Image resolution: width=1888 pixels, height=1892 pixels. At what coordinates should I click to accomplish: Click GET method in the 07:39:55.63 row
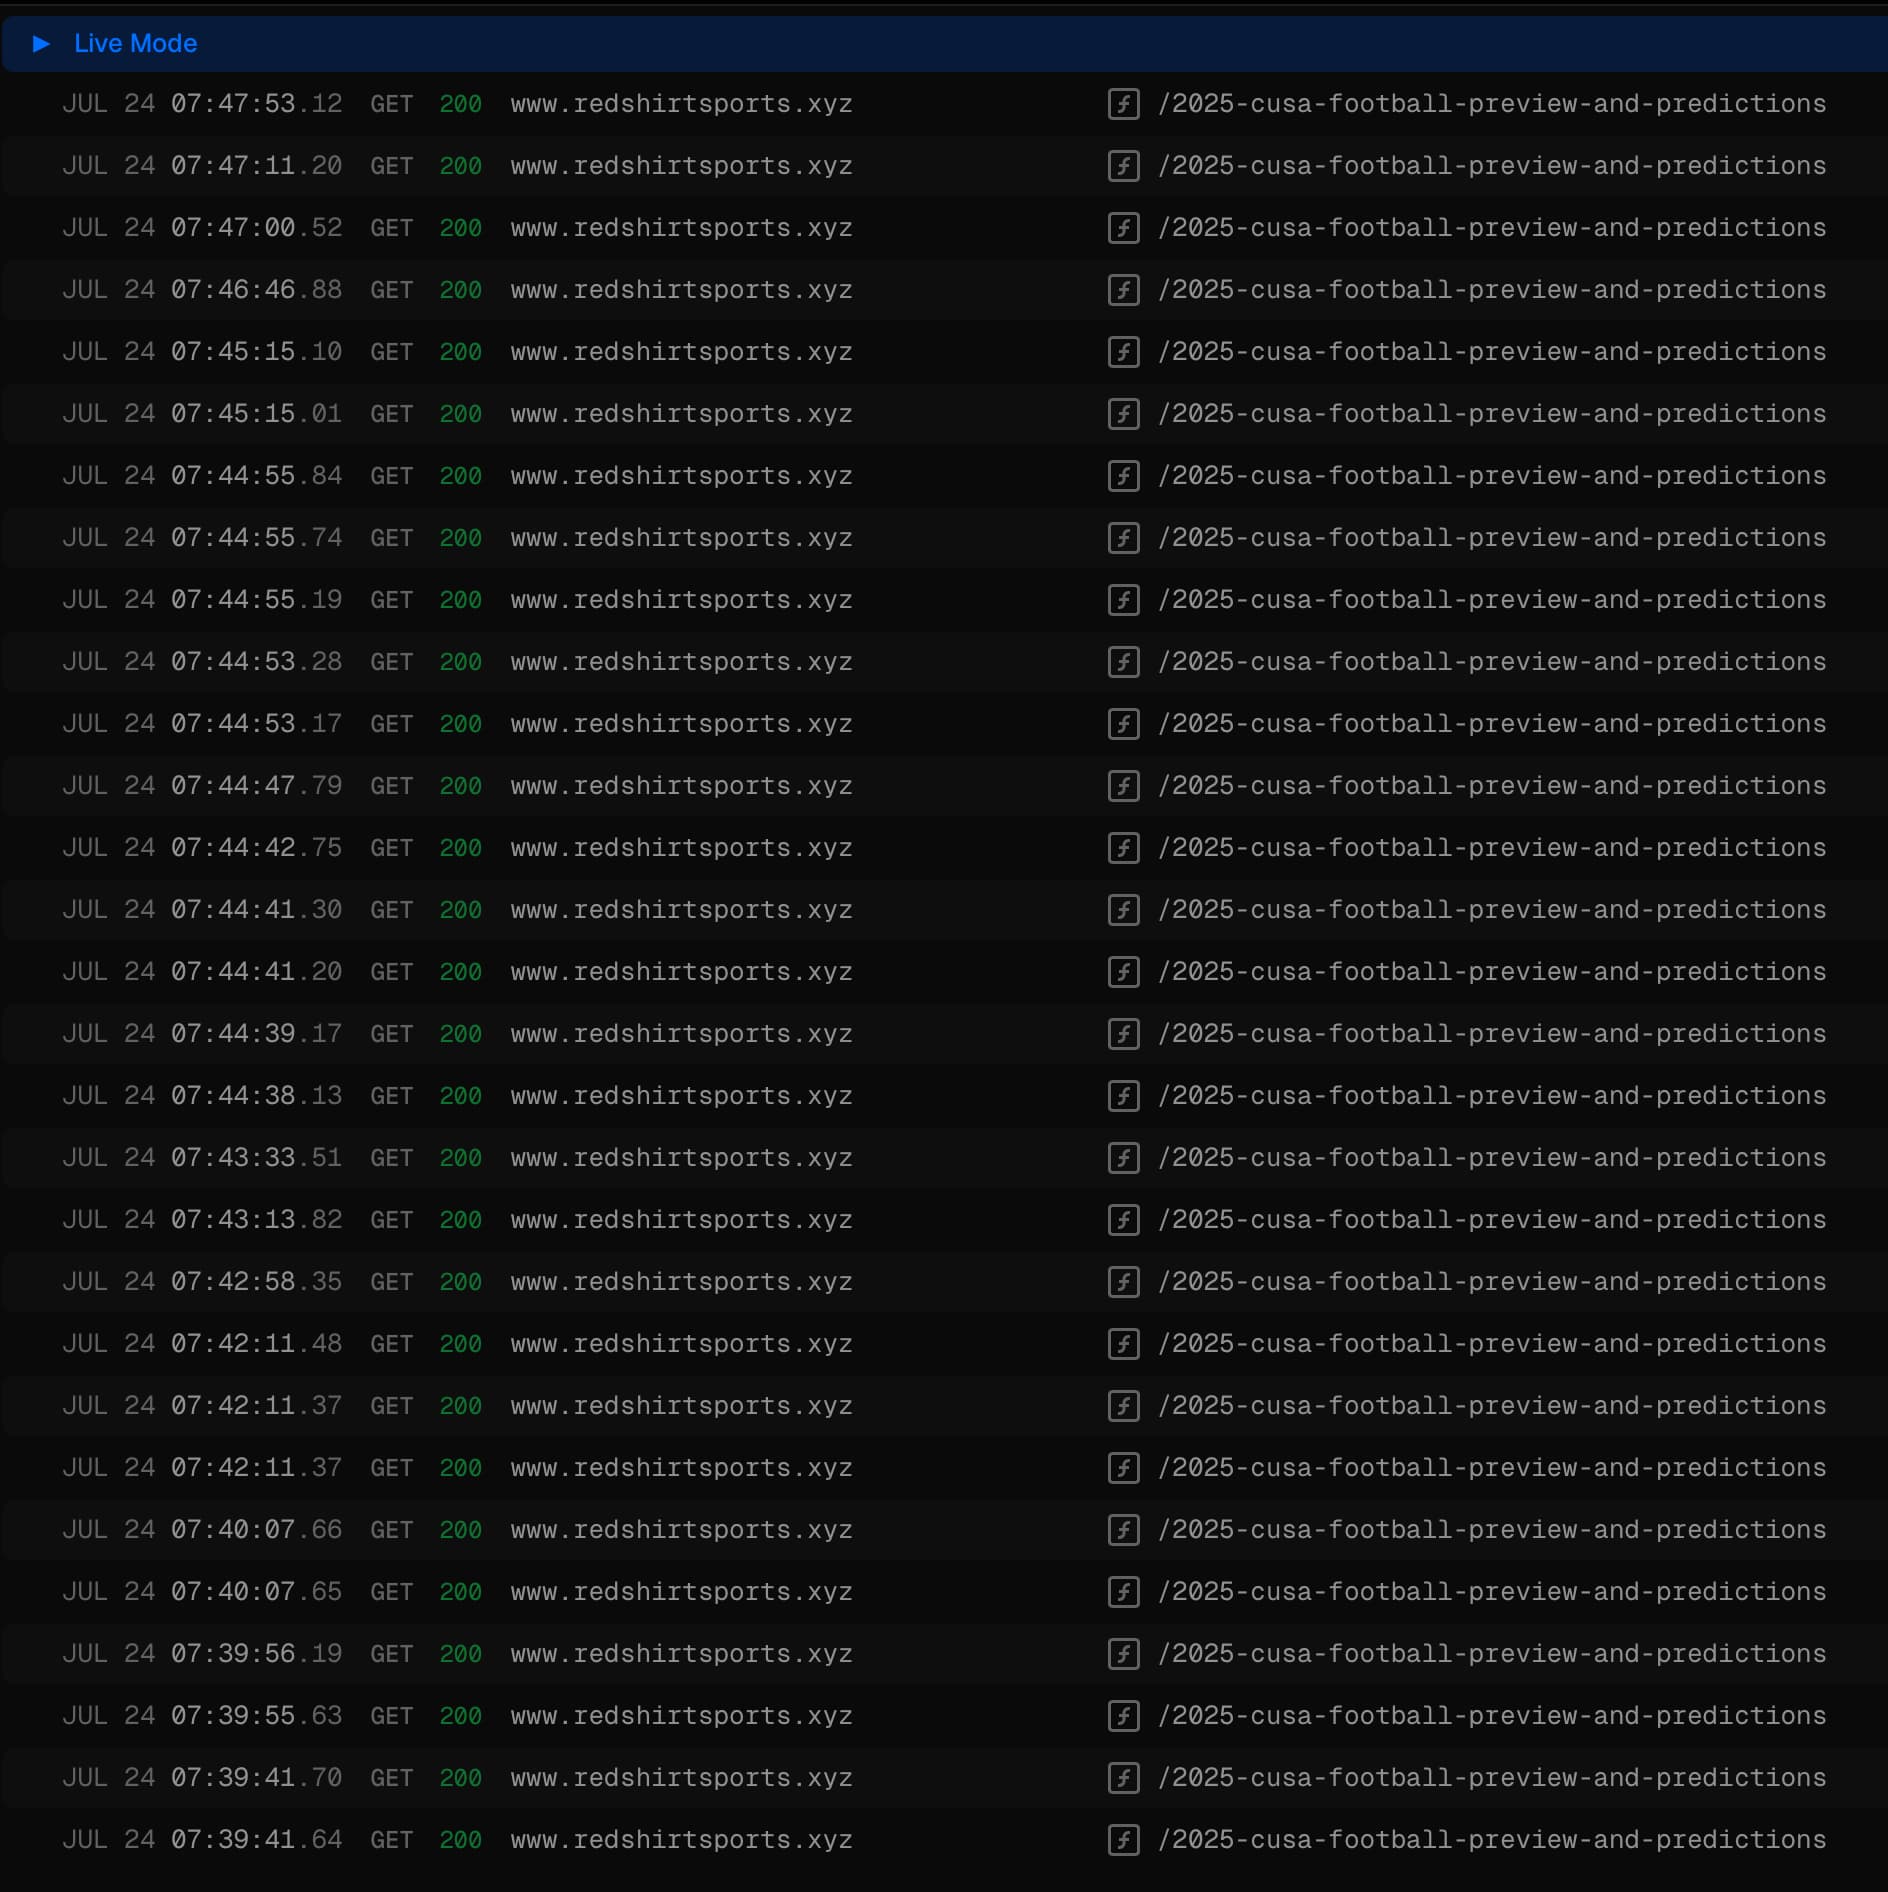391,1716
